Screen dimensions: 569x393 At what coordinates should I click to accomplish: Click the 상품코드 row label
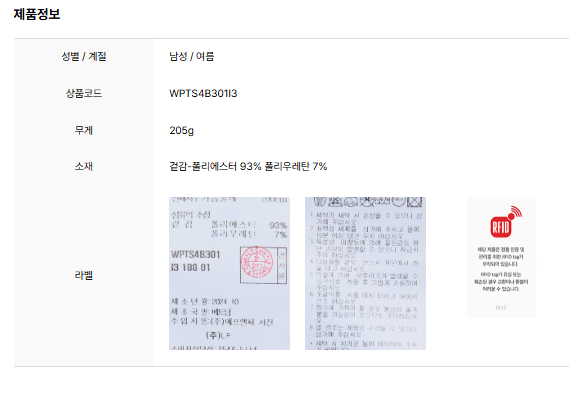pos(84,94)
